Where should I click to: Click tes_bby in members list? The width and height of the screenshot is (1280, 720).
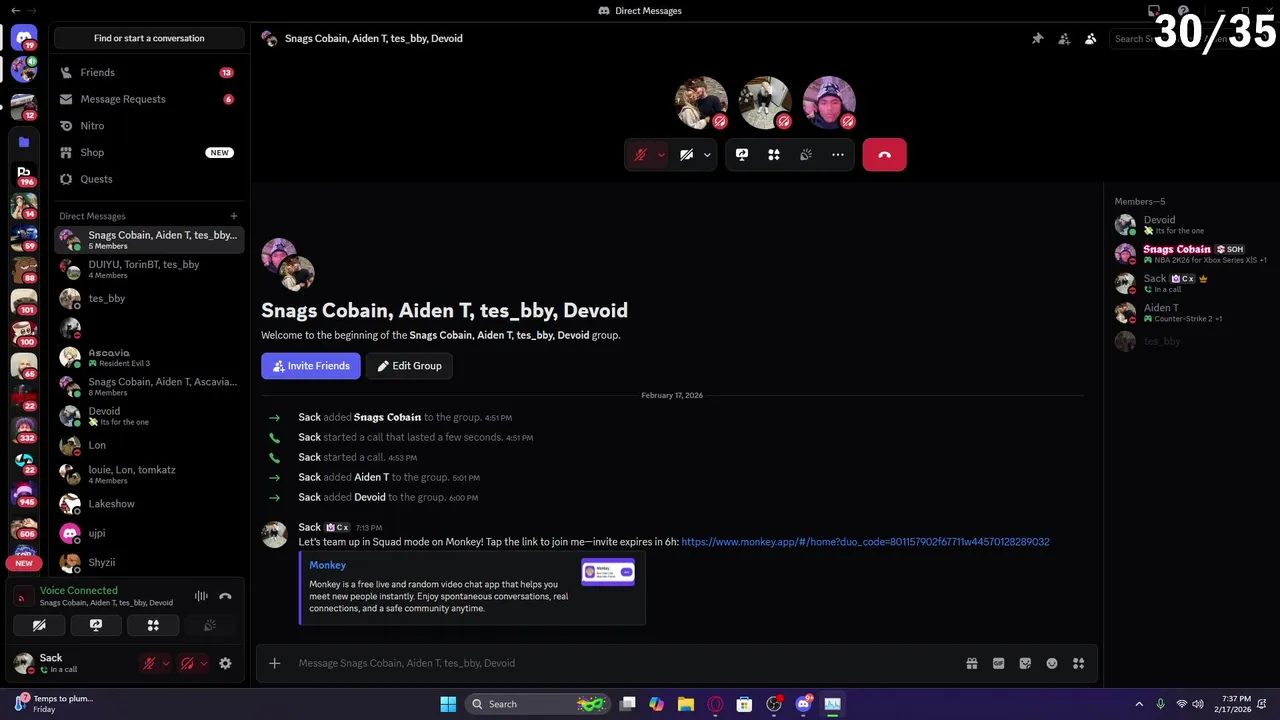(x=1189, y=341)
